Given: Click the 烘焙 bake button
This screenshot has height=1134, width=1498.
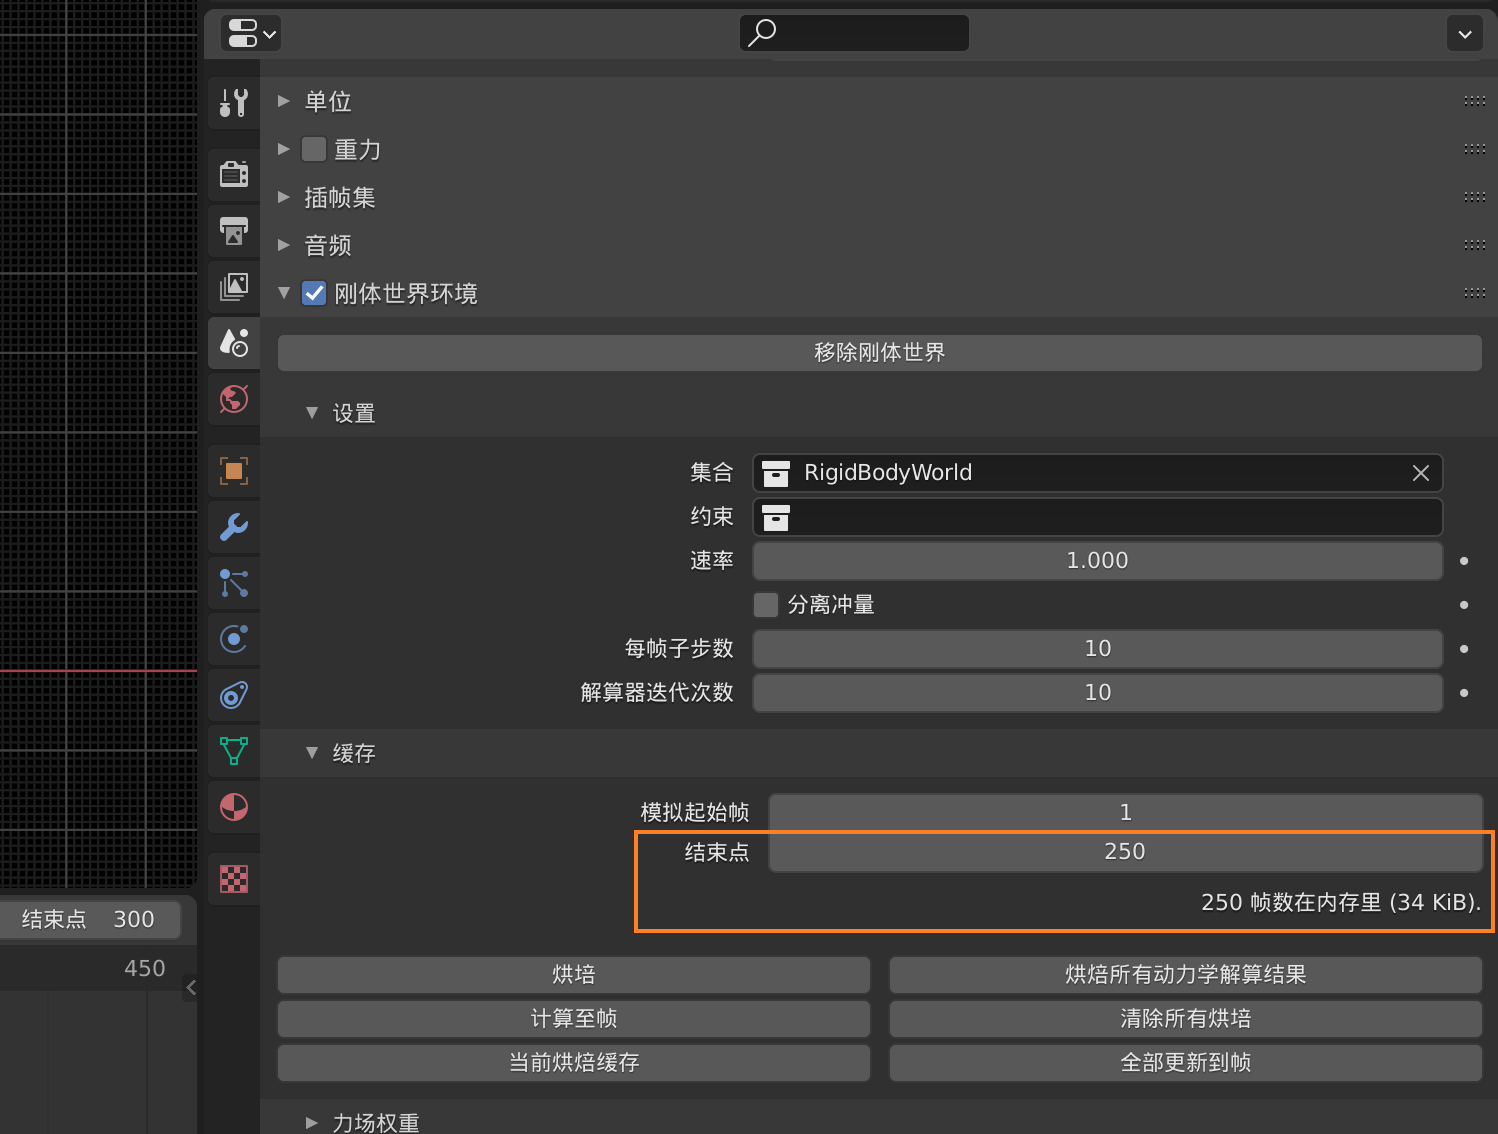Looking at the screenshot, I should [574, 975].
